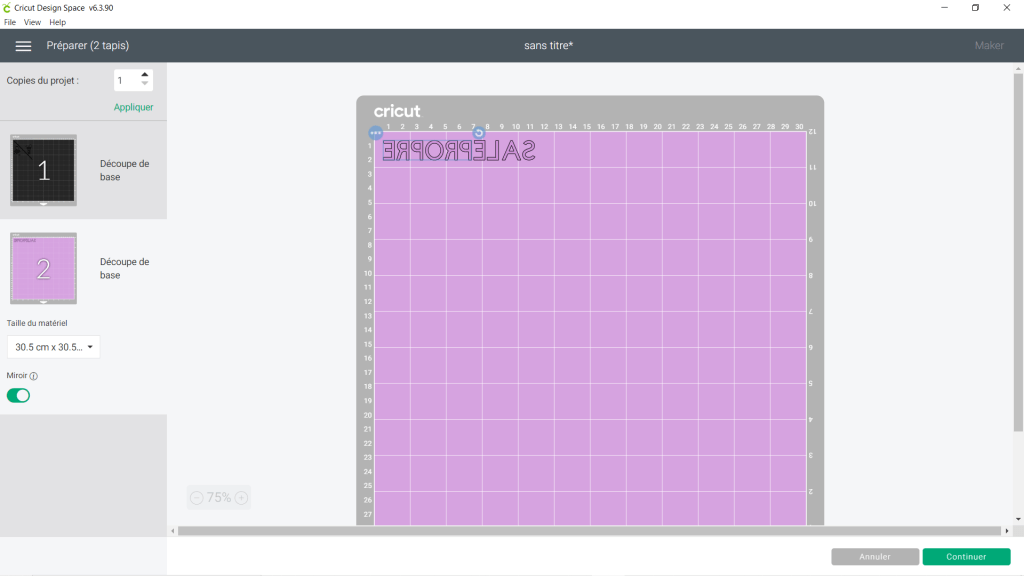This screenshot has height=576, width=1024.
Task: Open the File menu
Action: coord(10,22)
